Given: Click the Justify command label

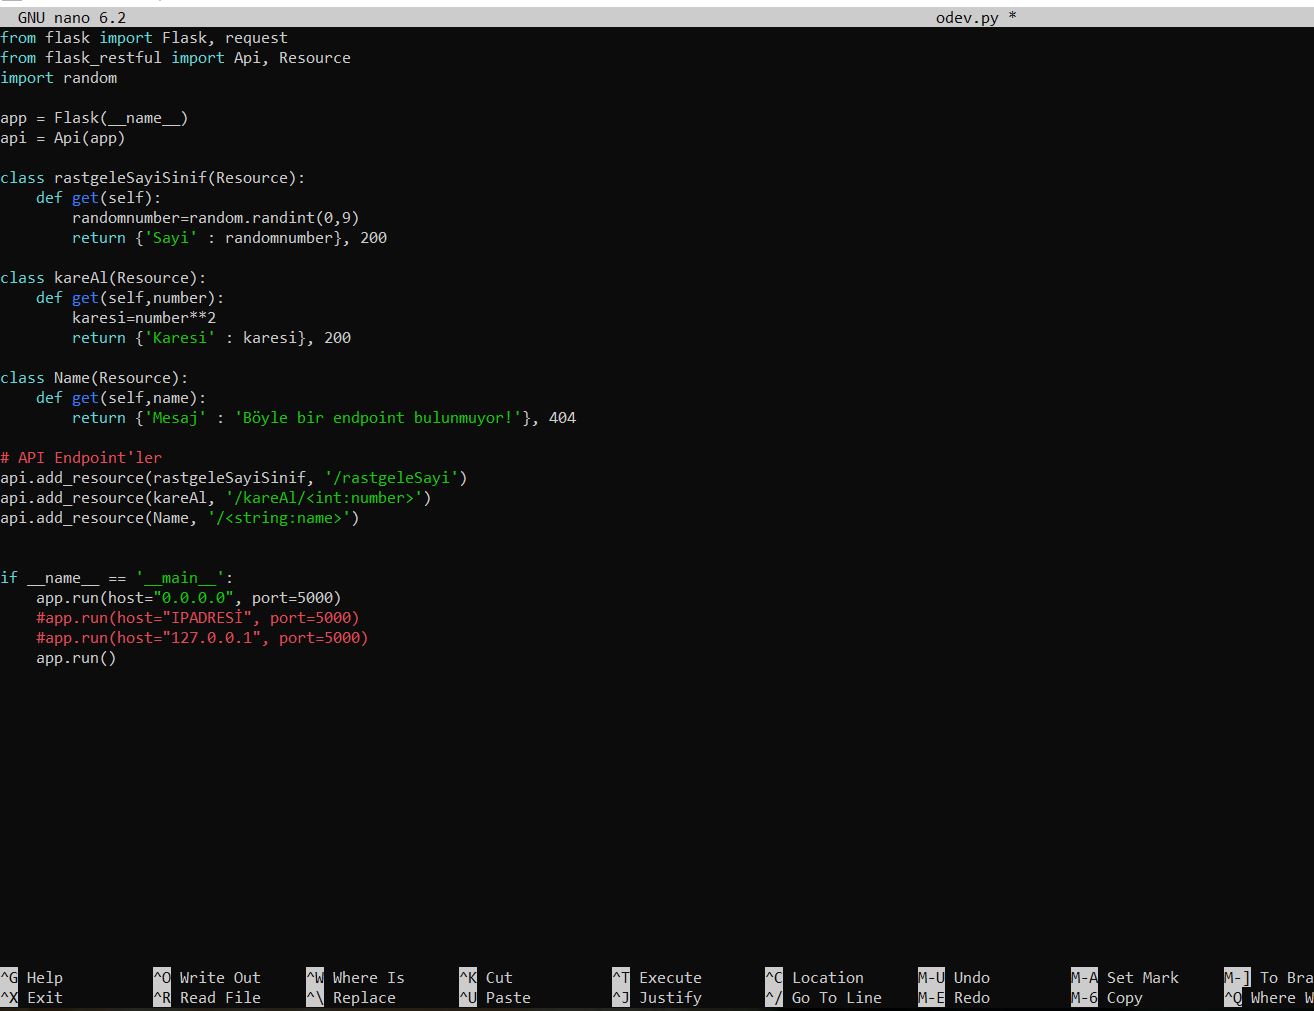Looking at the screenshot, I should tap(670, 997).
